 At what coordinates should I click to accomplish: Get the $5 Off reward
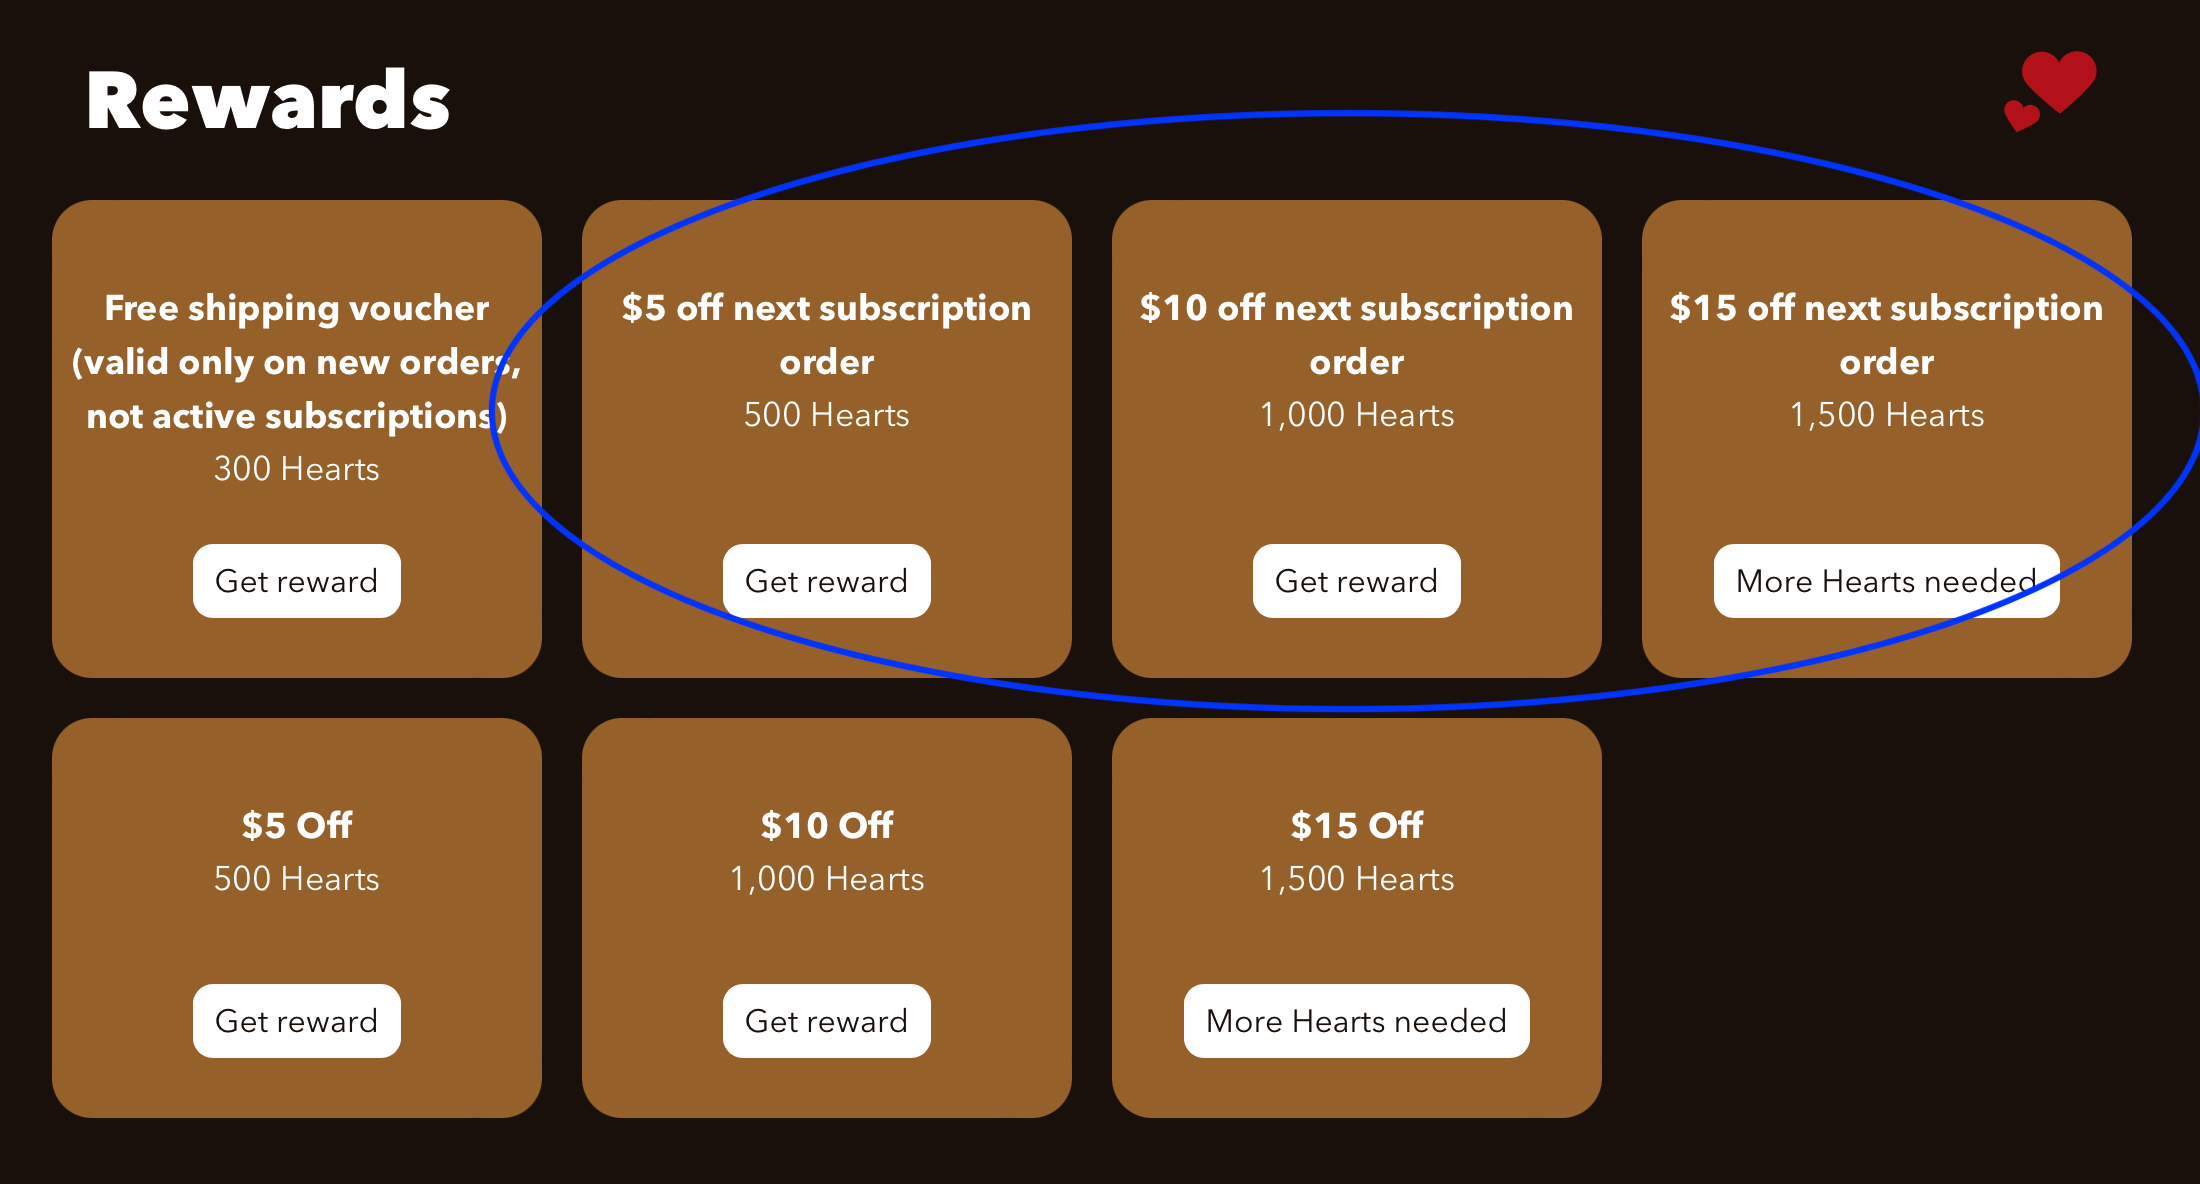(297, 1021)
